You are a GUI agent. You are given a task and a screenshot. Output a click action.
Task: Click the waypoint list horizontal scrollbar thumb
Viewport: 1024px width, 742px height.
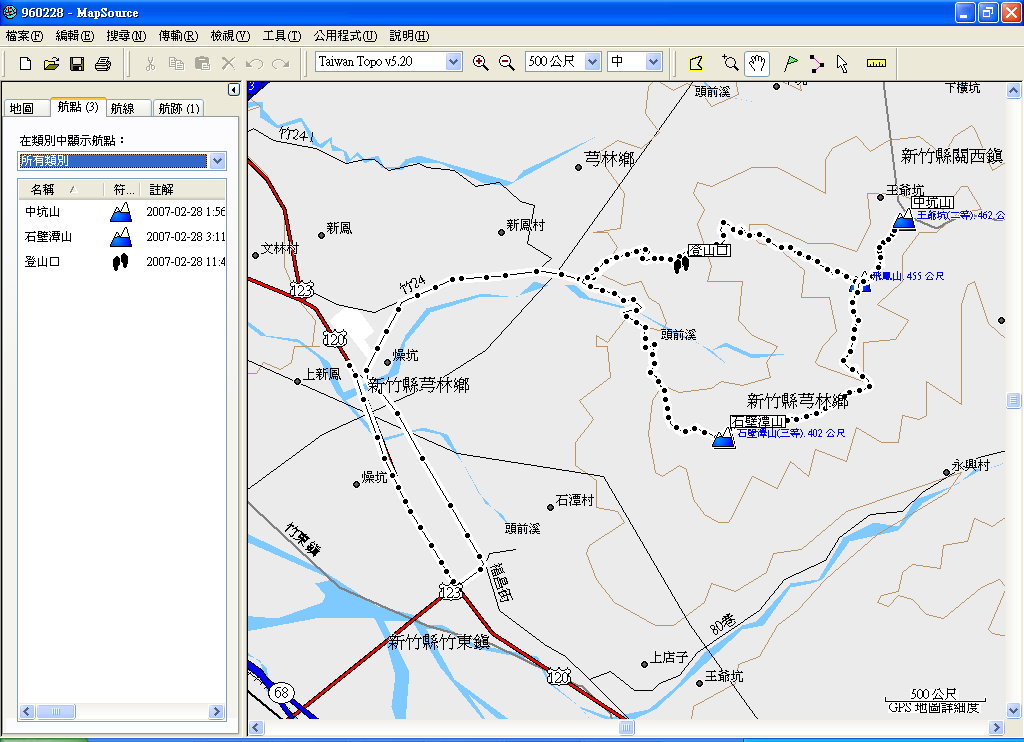[55, 711]
